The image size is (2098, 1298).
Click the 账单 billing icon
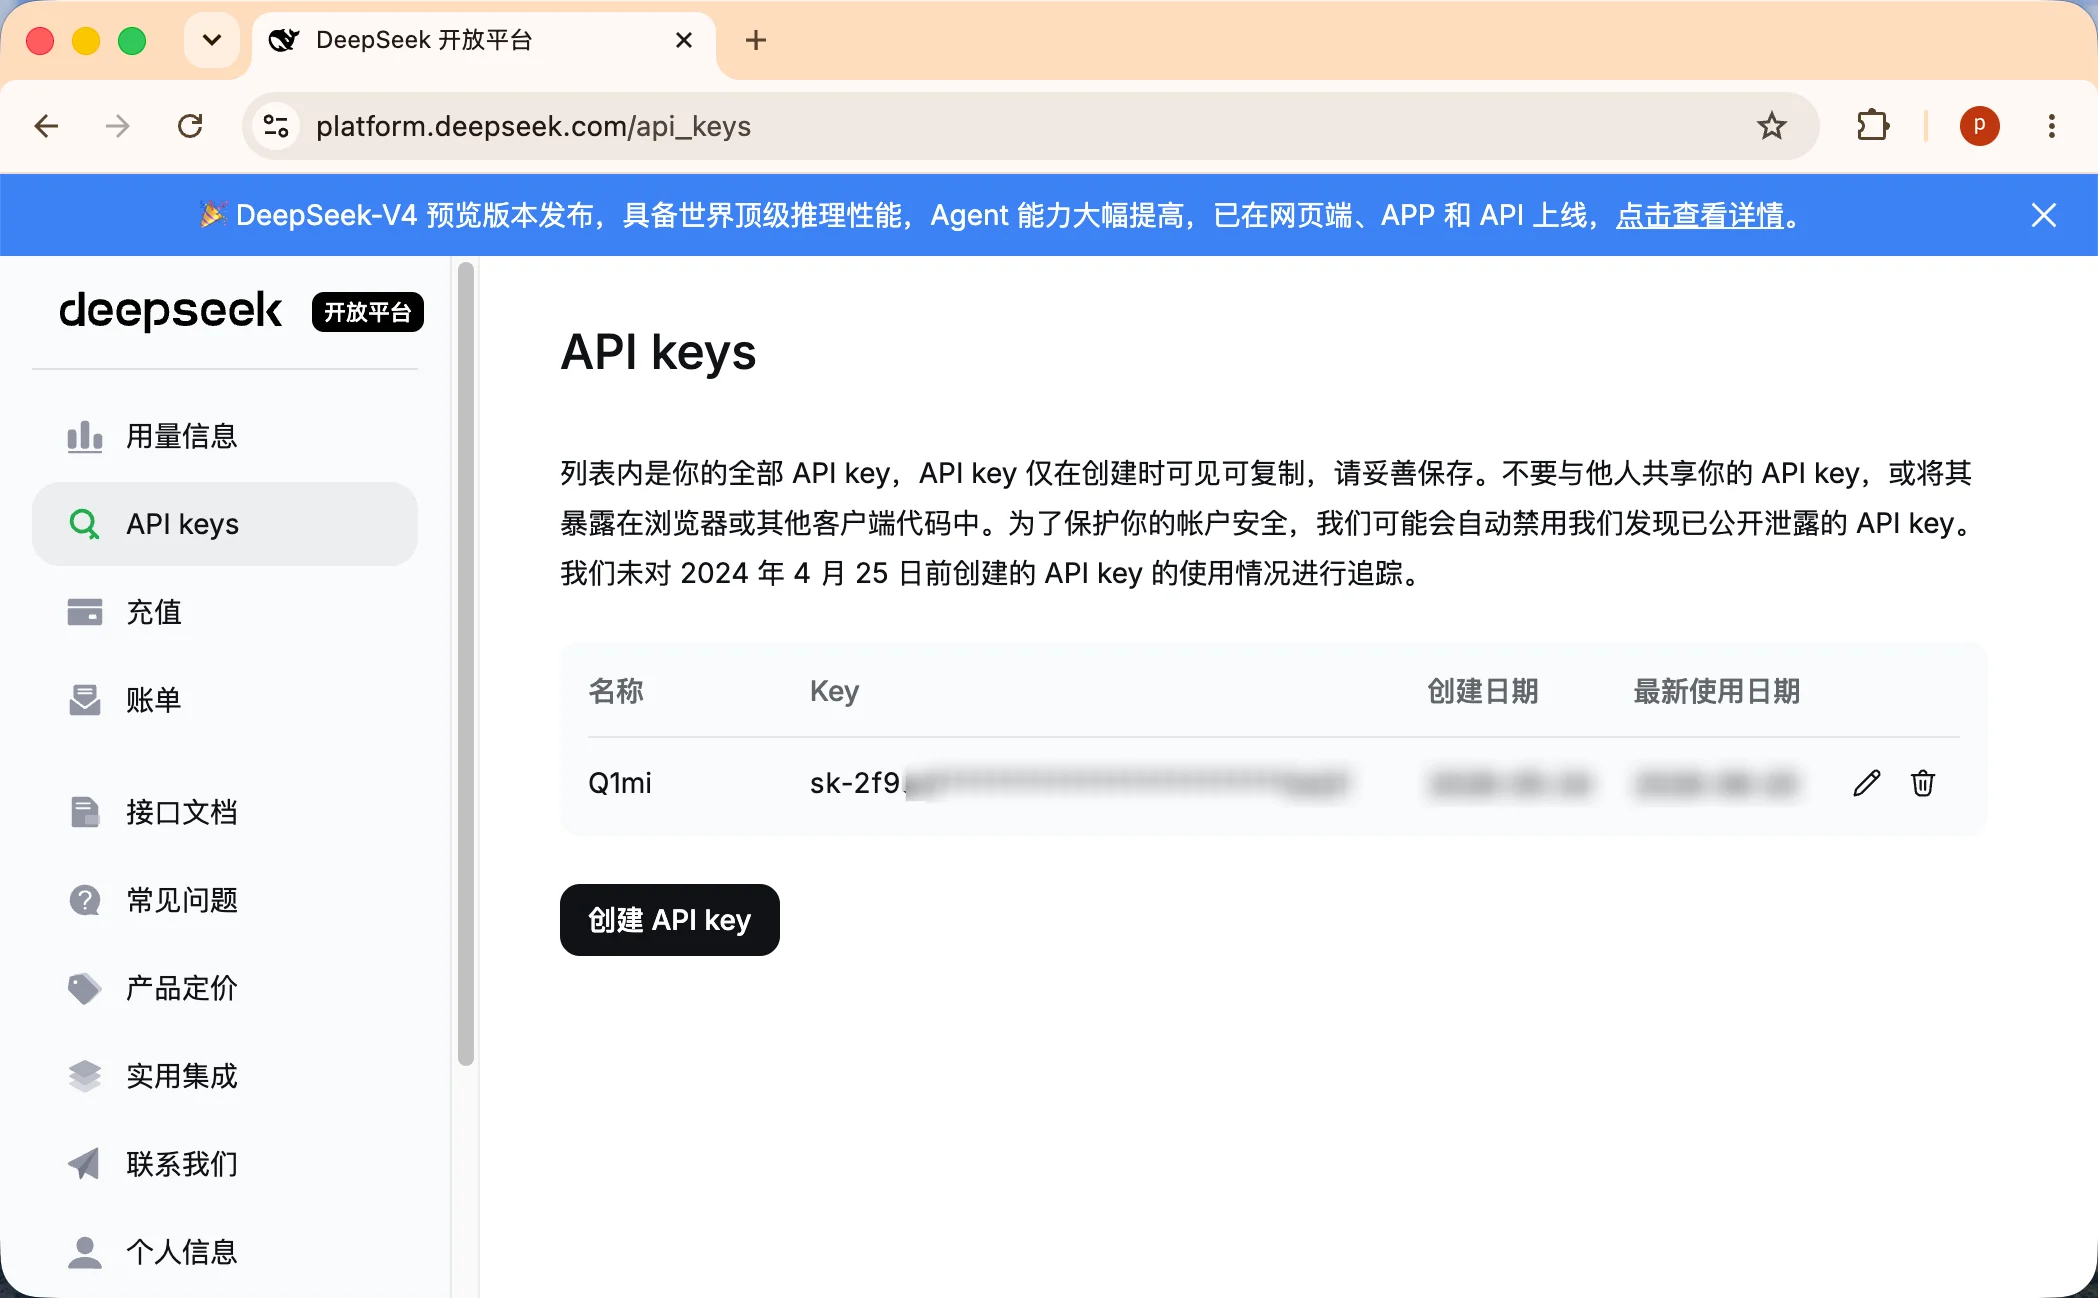(85, 700)
